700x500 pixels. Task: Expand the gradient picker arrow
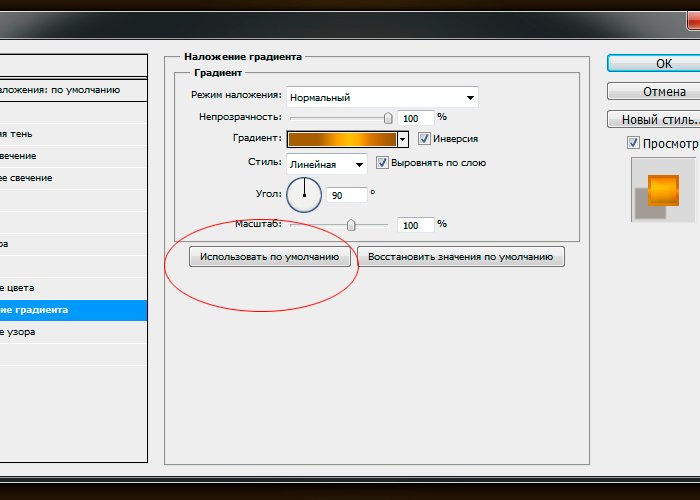pyautogui.click(x=403, y=140)
